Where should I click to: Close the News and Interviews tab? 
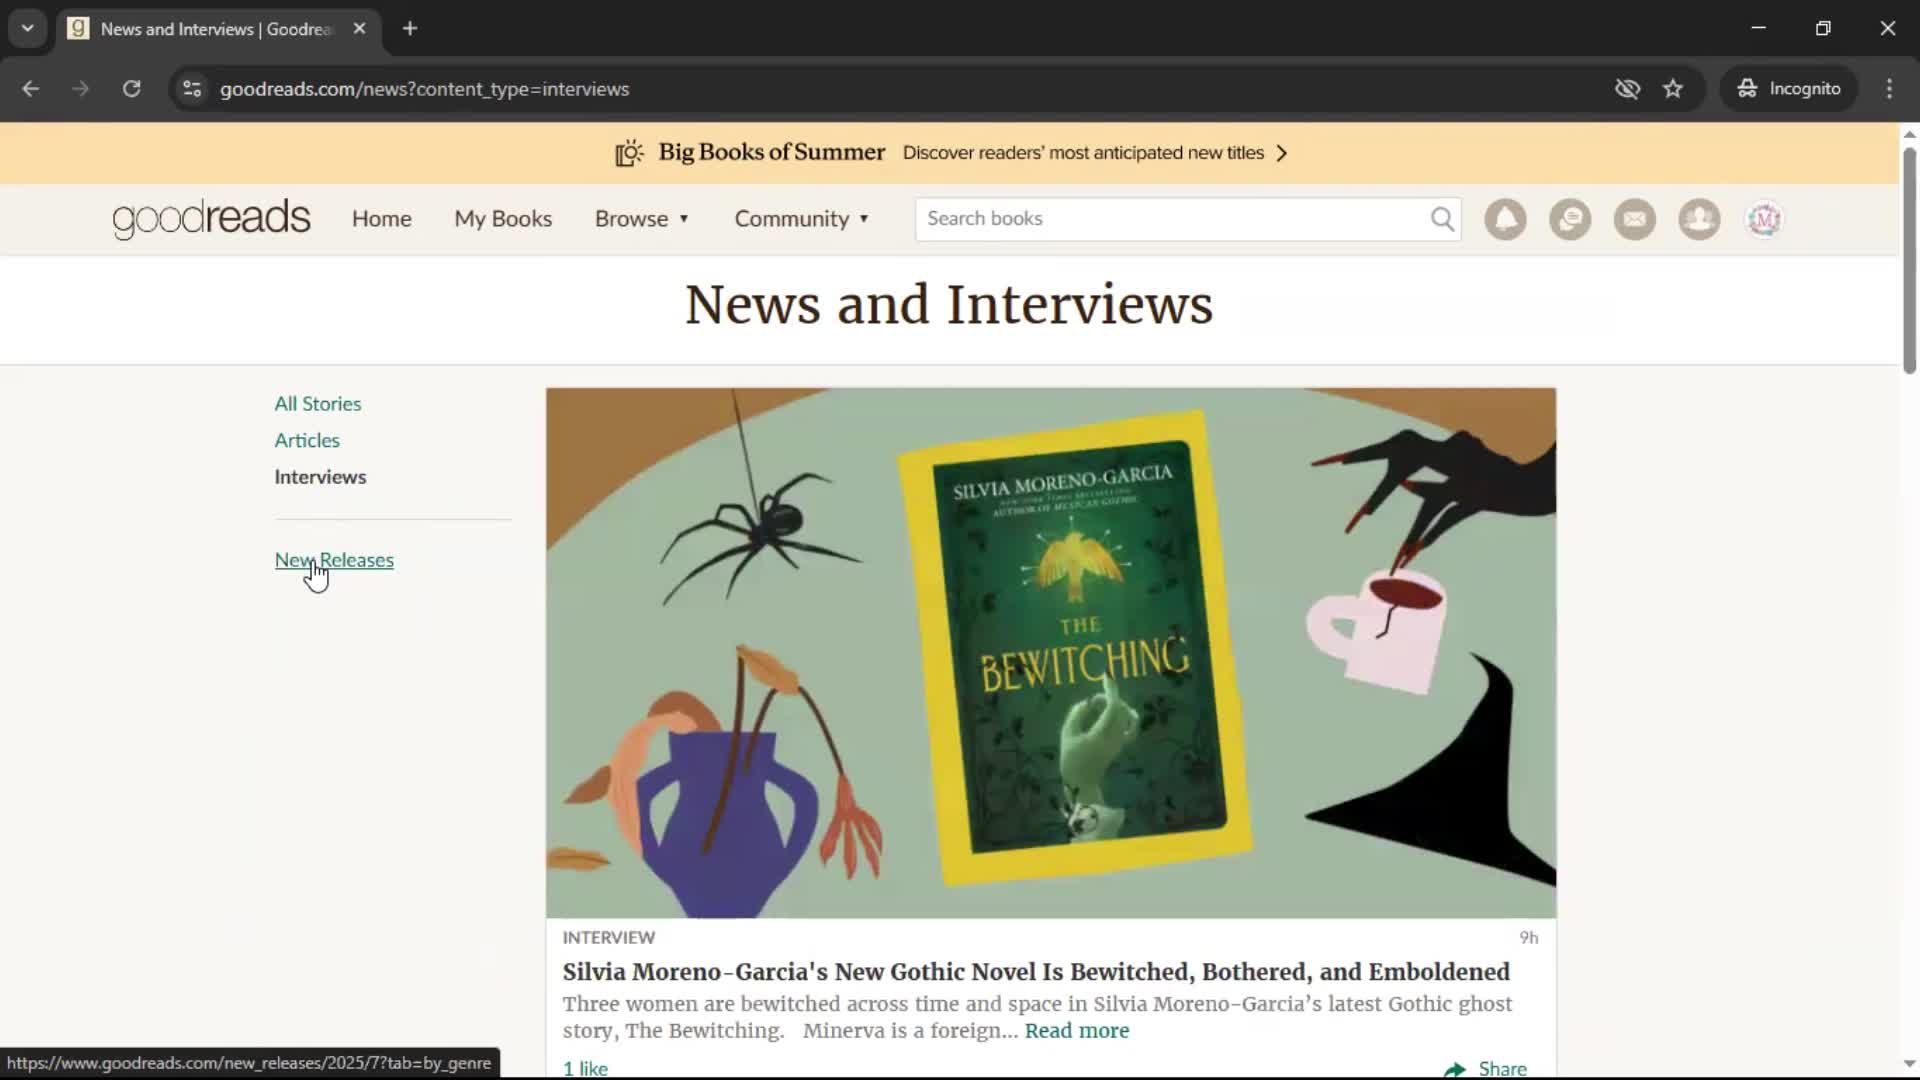(359, 29)
